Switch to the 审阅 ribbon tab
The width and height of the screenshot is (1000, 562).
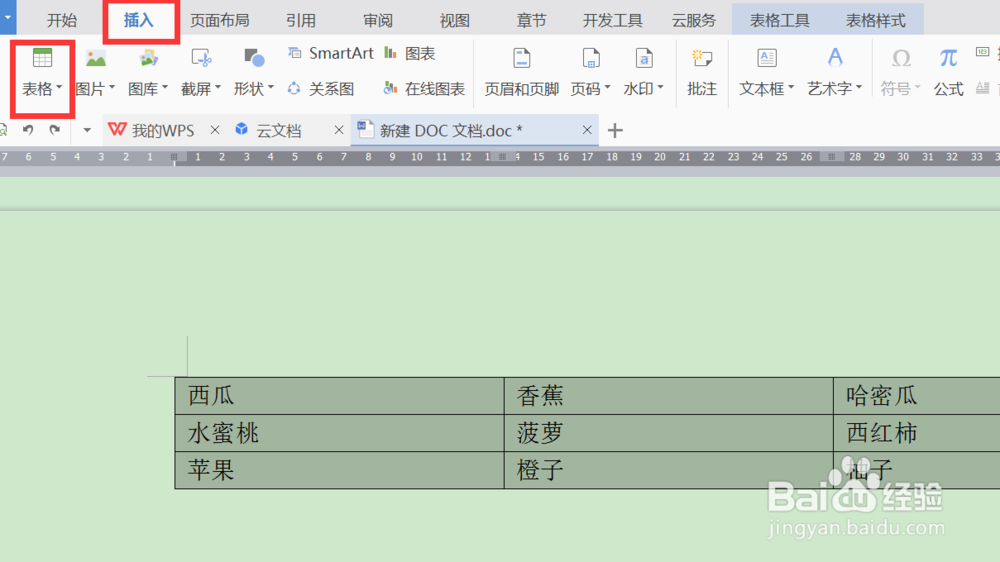tap(378, 20)
